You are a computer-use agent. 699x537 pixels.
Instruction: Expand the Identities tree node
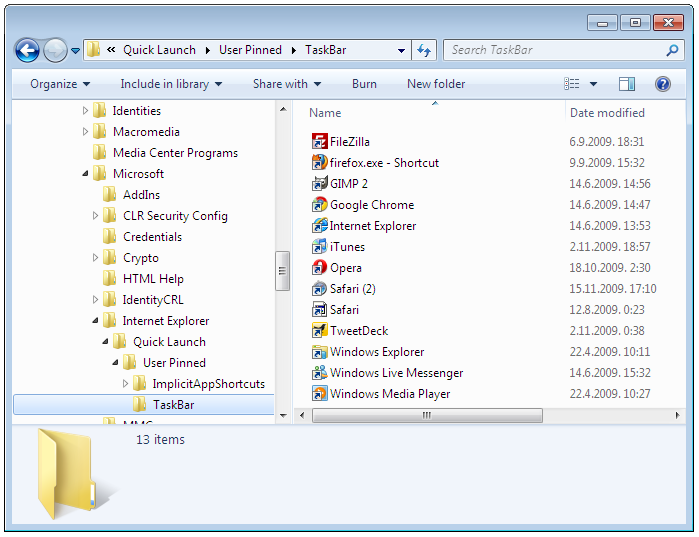(x=85, y=111)
